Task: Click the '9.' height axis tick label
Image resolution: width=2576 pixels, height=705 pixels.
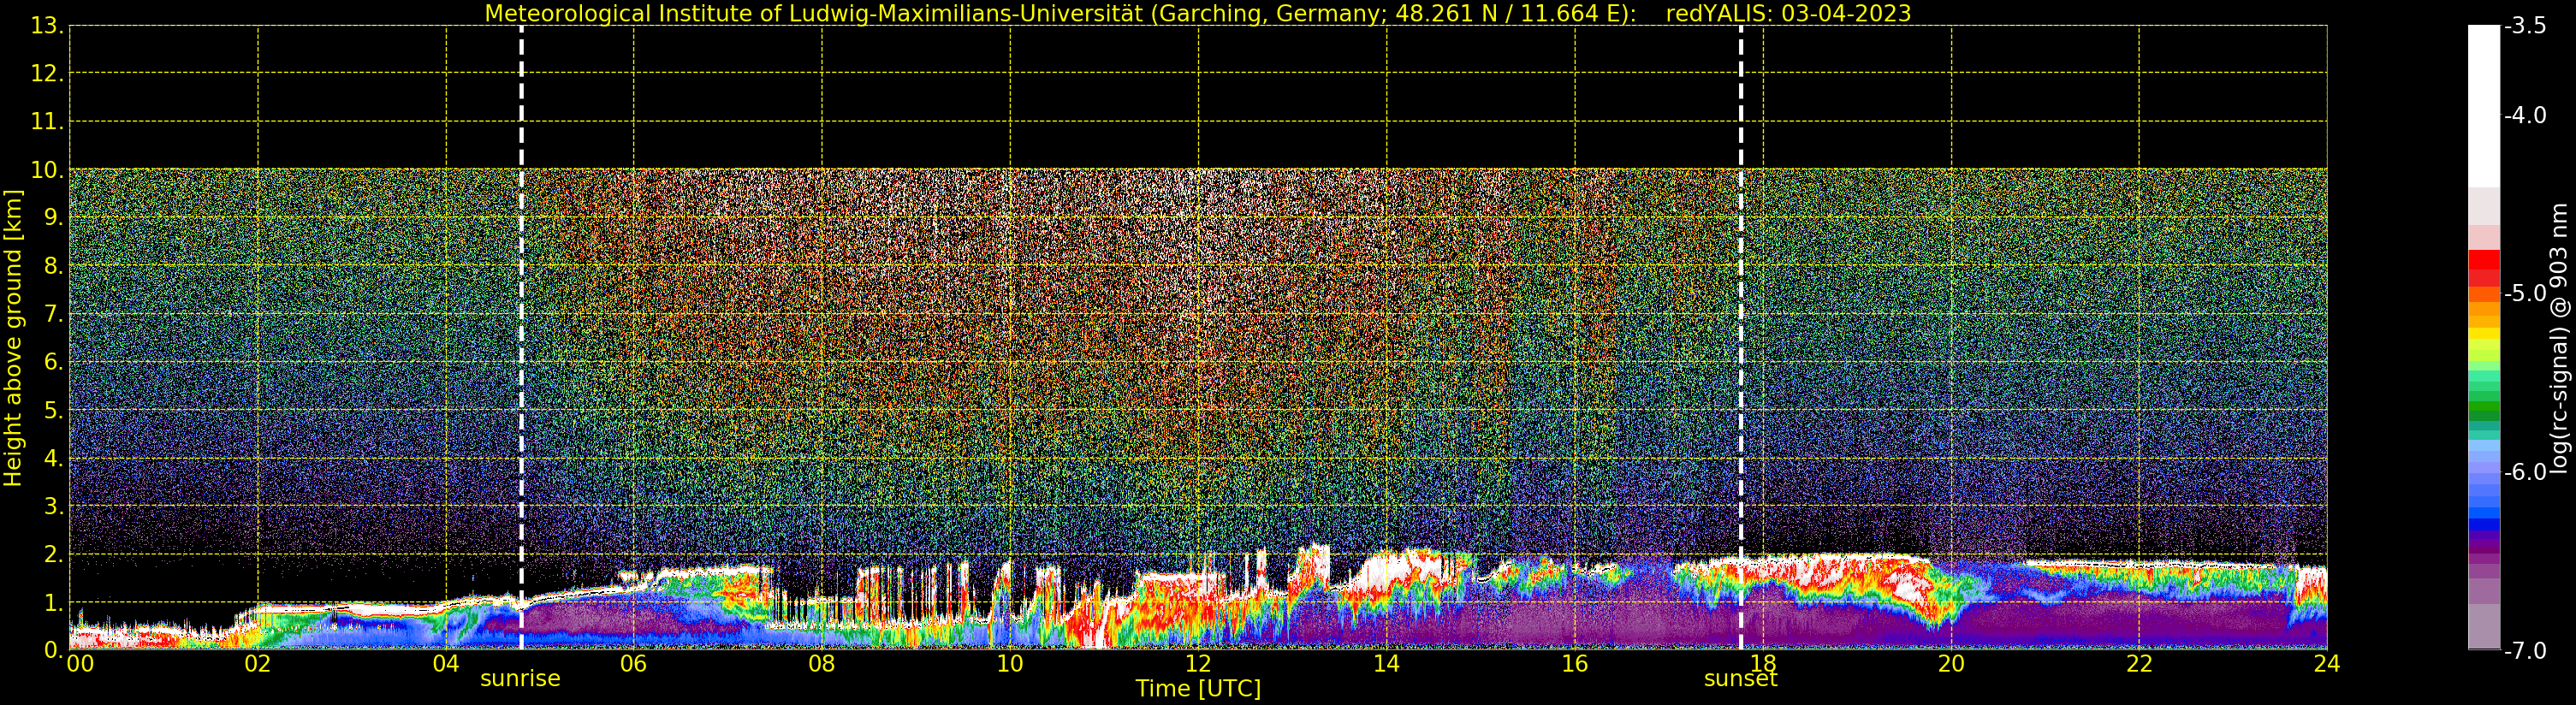Action: [x=53, y=217]
